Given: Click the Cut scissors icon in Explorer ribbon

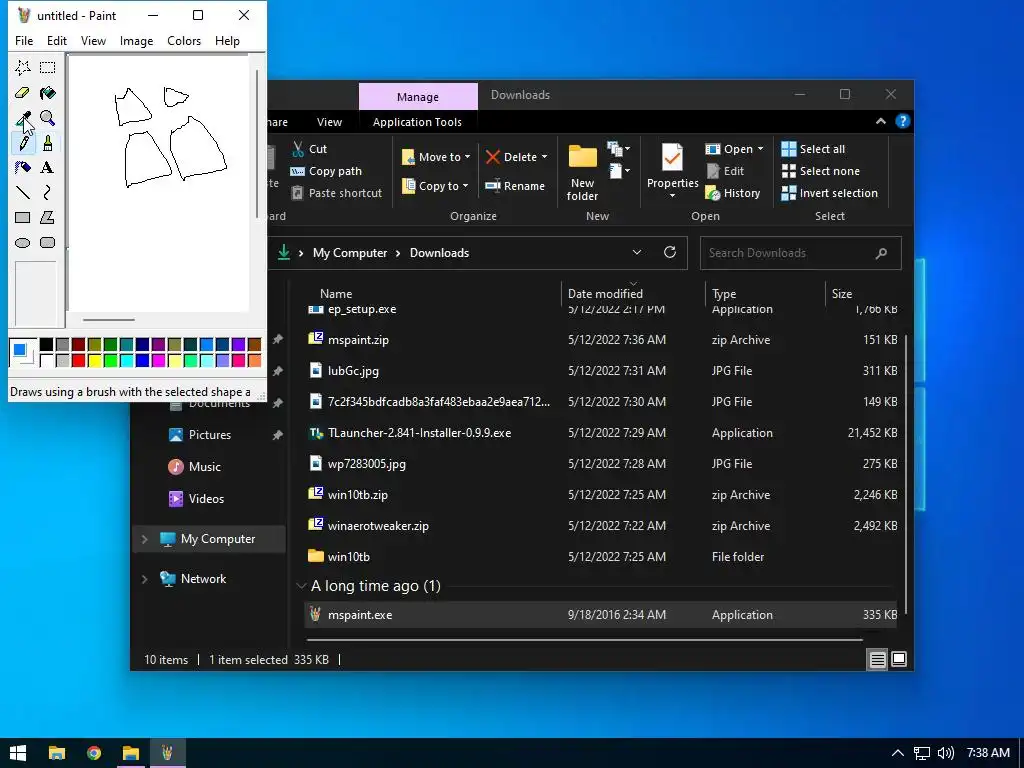Looking at the screenshot, I should coord(298,149).
